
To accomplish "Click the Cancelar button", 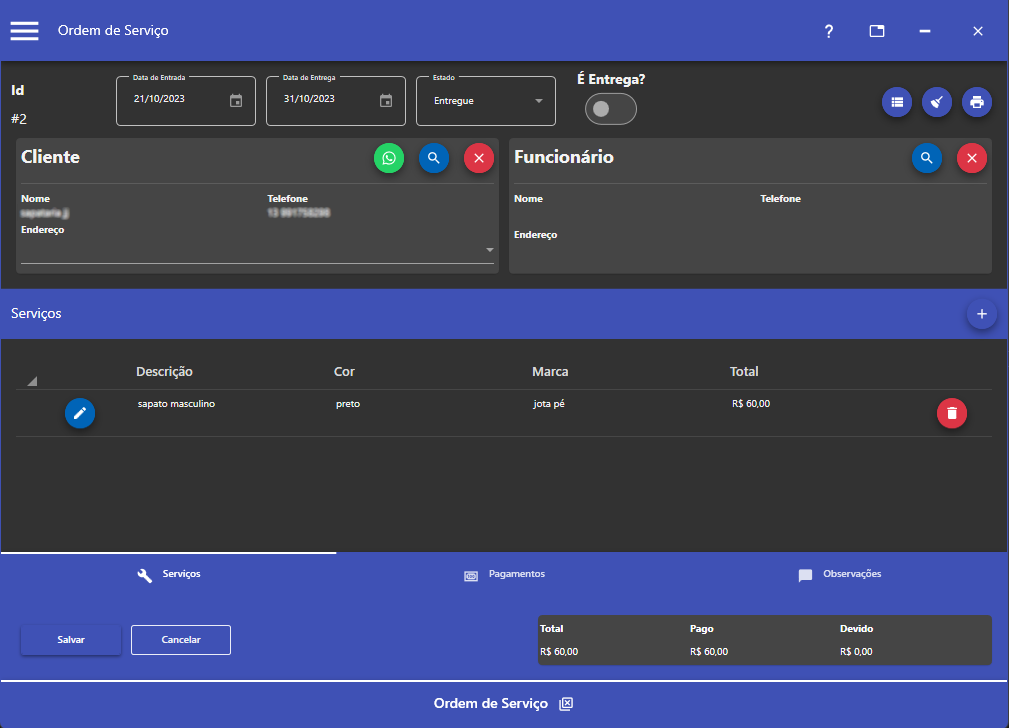I will point(181,640).
